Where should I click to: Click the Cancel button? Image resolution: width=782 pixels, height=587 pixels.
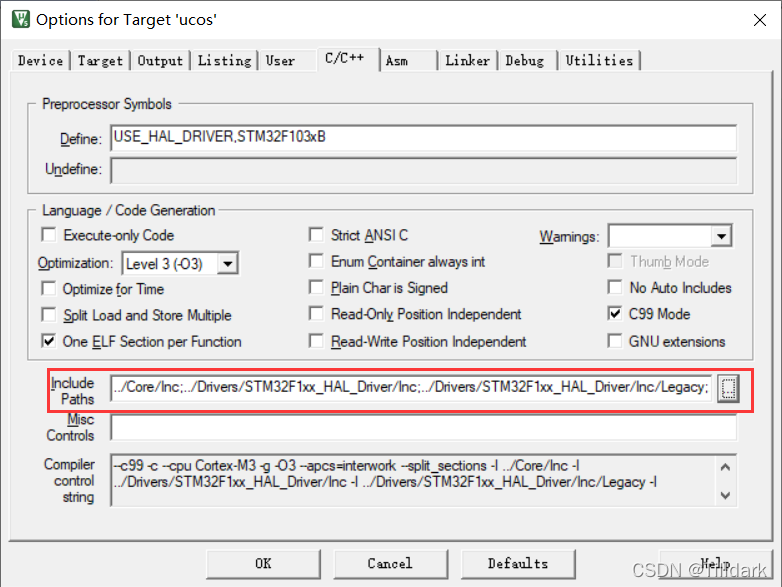coord(391,564)
